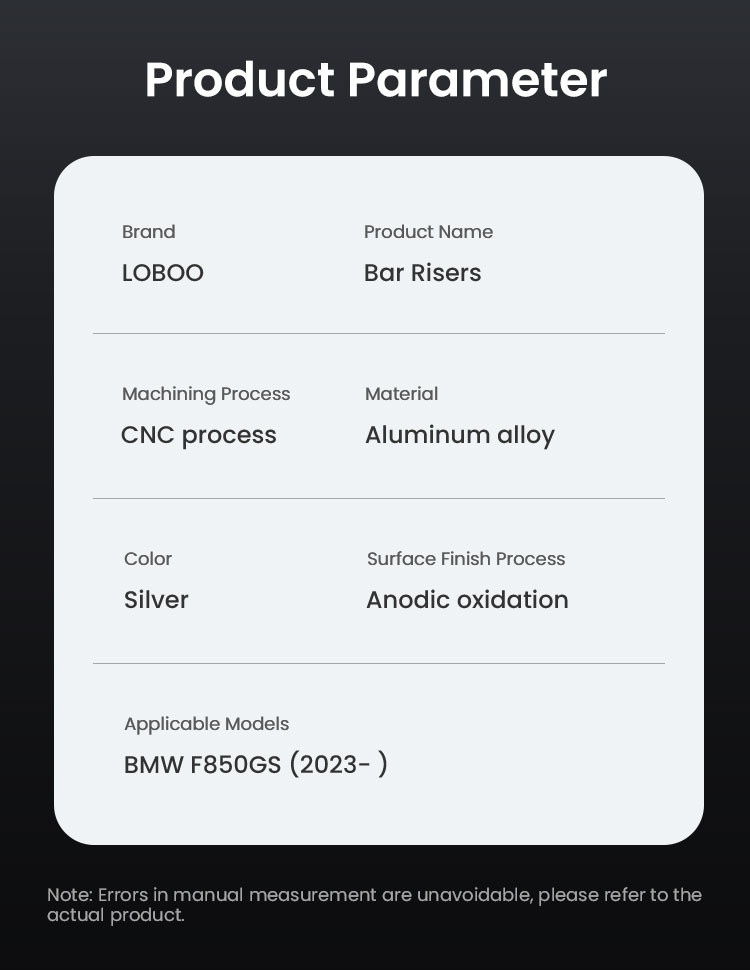This screenshot has height=970, width=750.
Task: Click the Material label
Action: click(401, 394)
